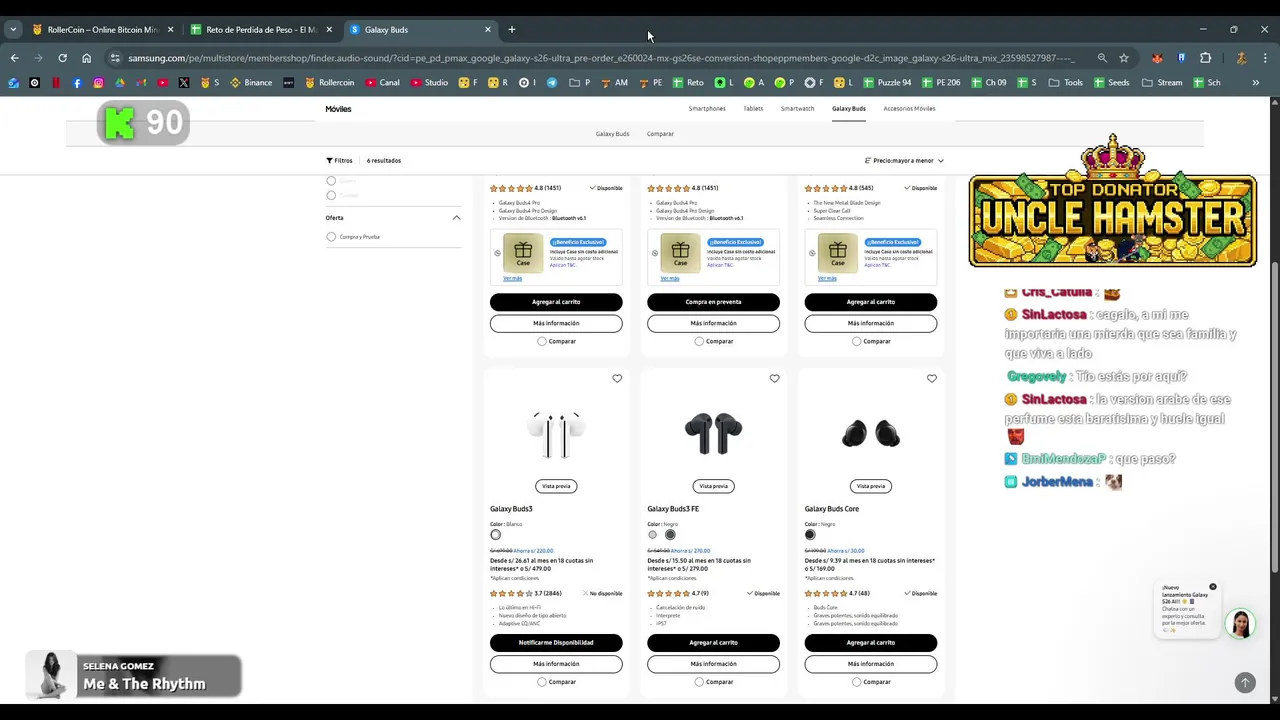
Task: Add Galaxy Buds Core to cart
Action: point(871,642)
